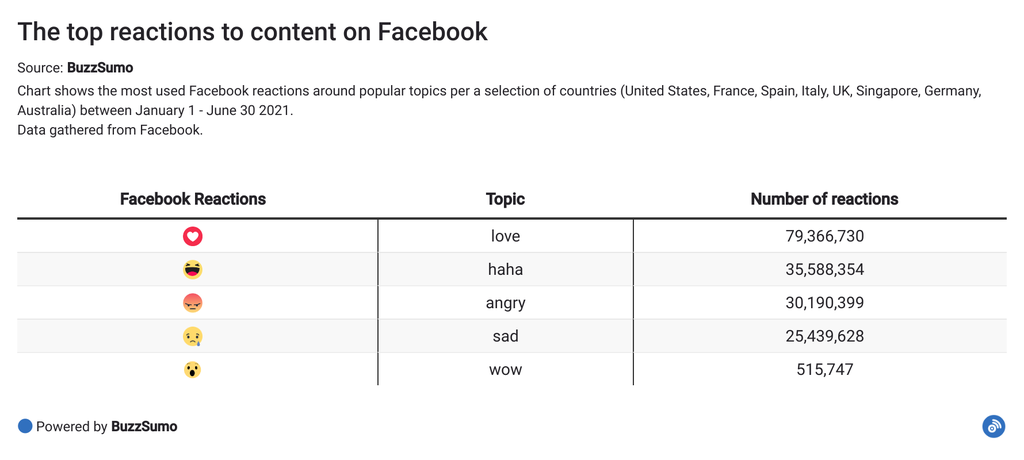The image size is (1024, 460).
Task: Select the angry topic cell
Action: 505,303
